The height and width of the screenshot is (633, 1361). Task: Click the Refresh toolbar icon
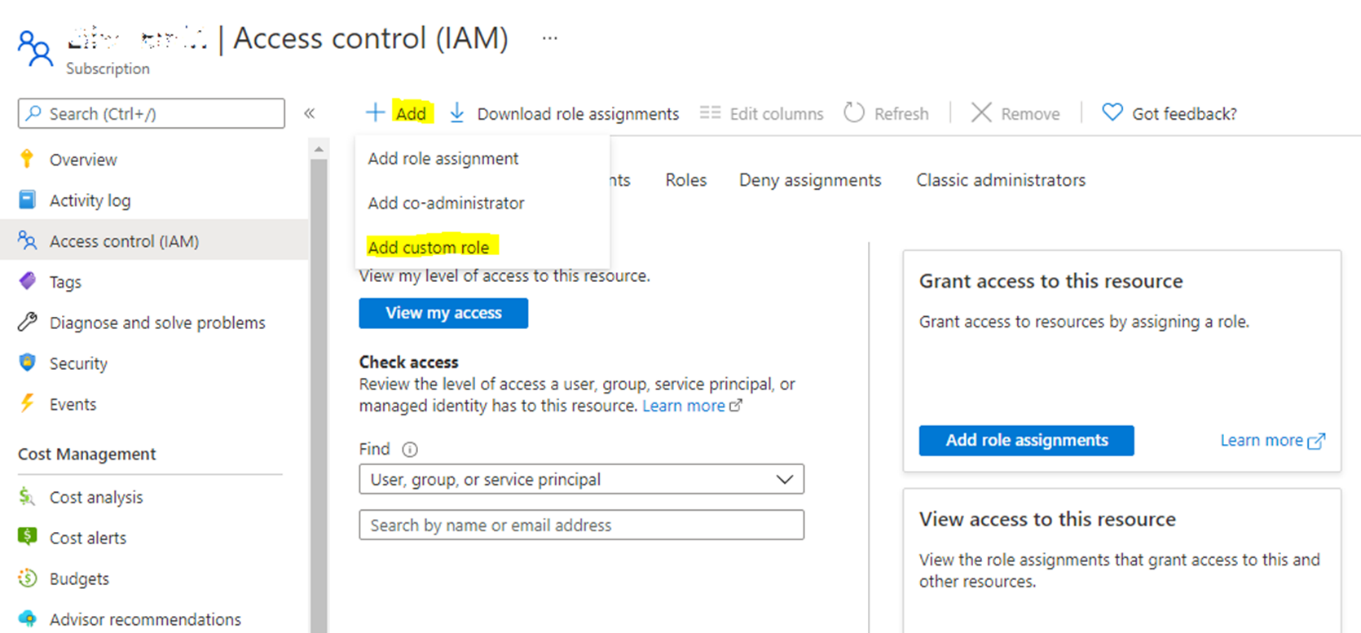pos(854,113)
